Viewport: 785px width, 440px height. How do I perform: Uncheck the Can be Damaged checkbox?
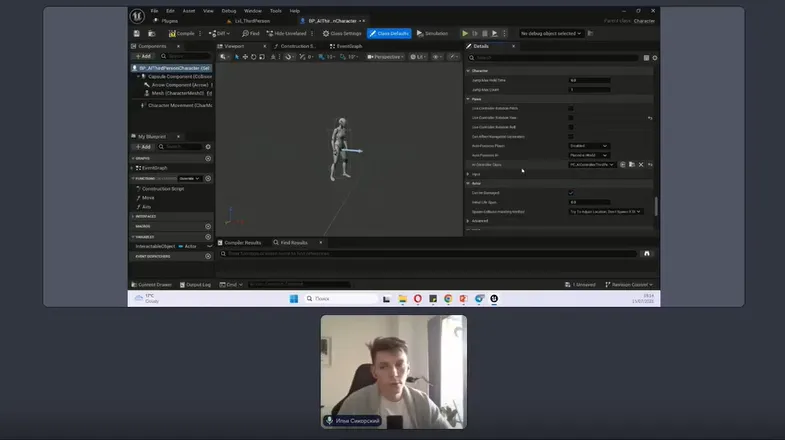[571, 192]
